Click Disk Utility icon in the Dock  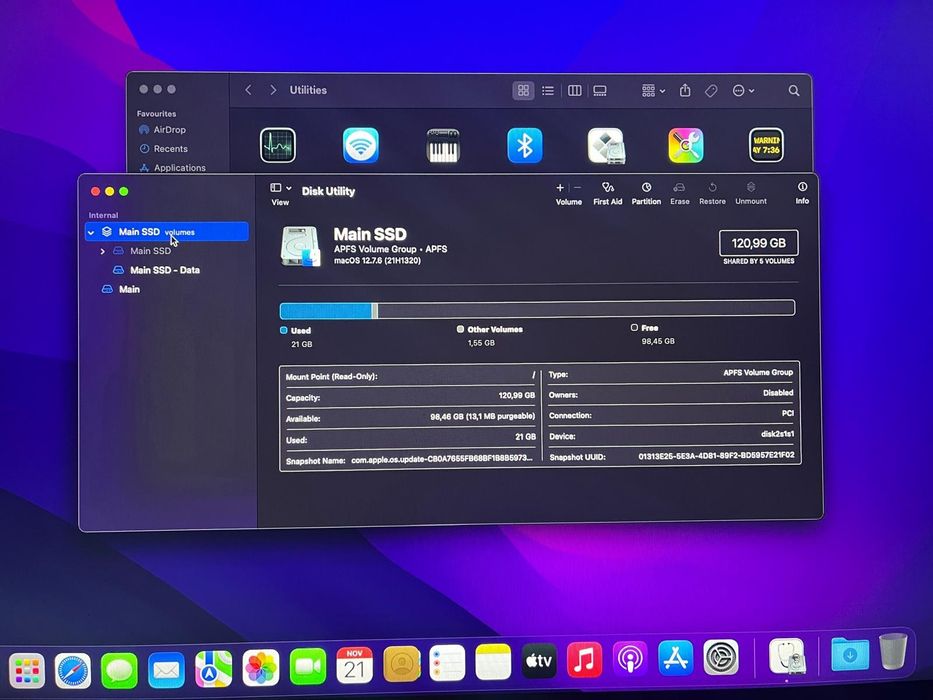click(787, 655)
